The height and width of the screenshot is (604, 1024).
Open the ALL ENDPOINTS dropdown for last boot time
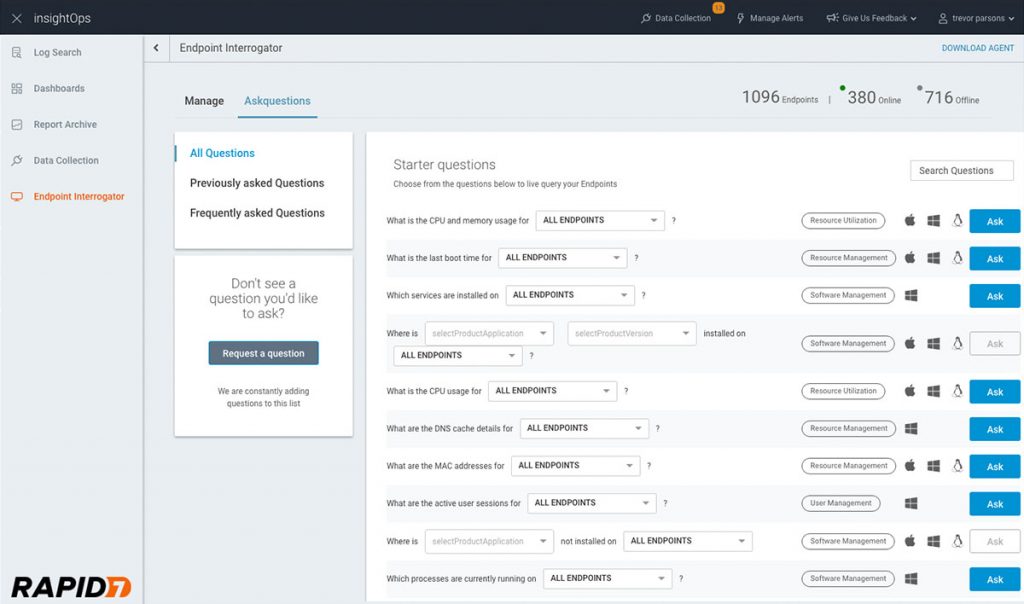click(562, 258)
